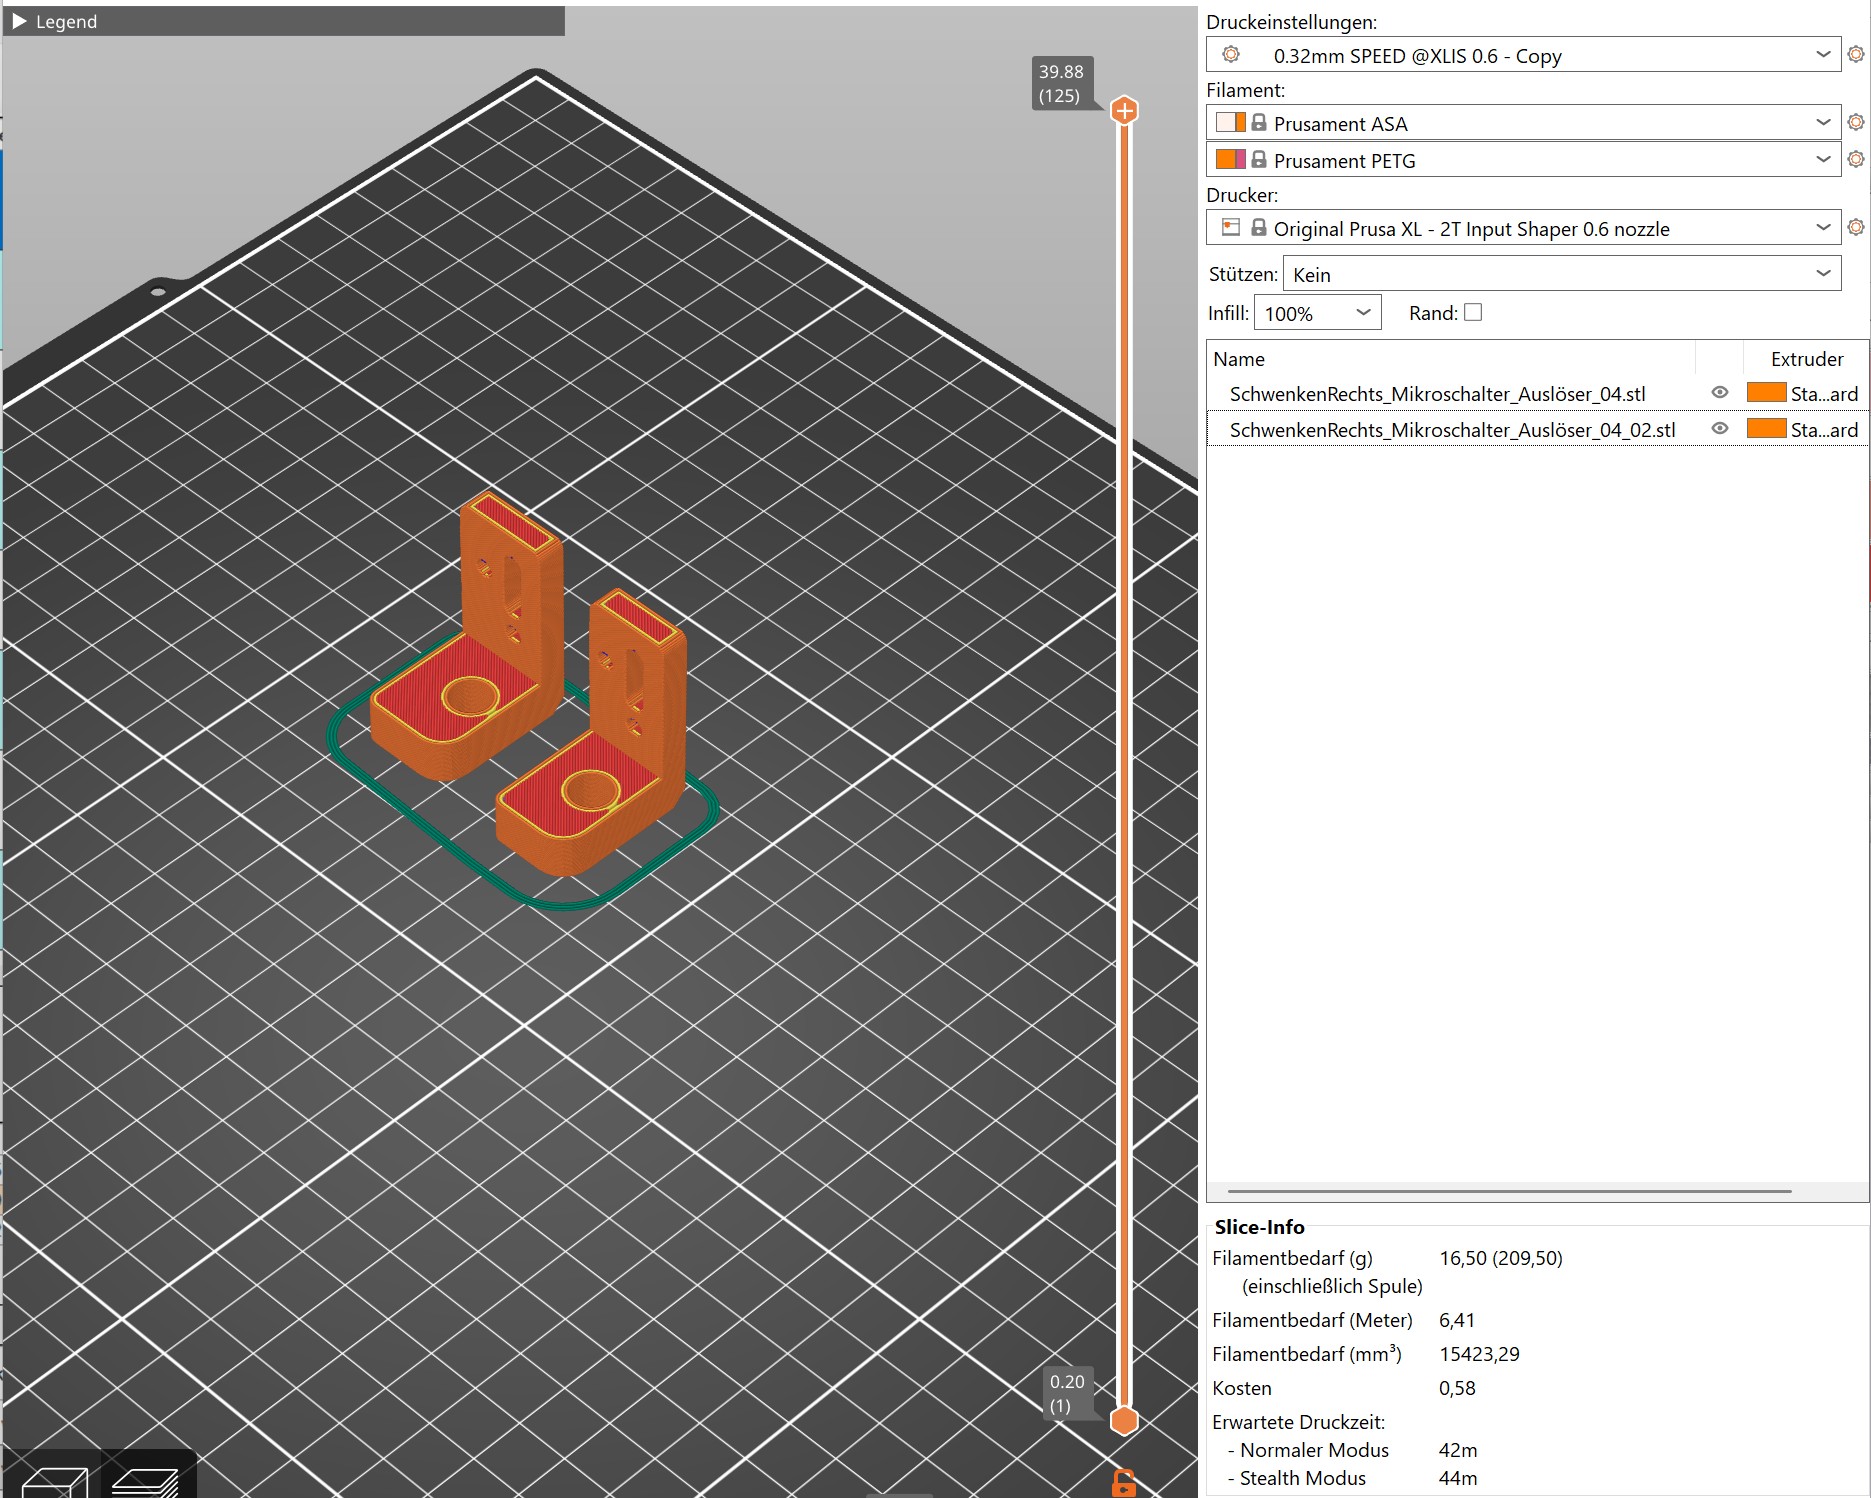The image size is (1871, 1498).
Task: Click Stealth Modus print time 44m
Action: coord(1458,1478)
